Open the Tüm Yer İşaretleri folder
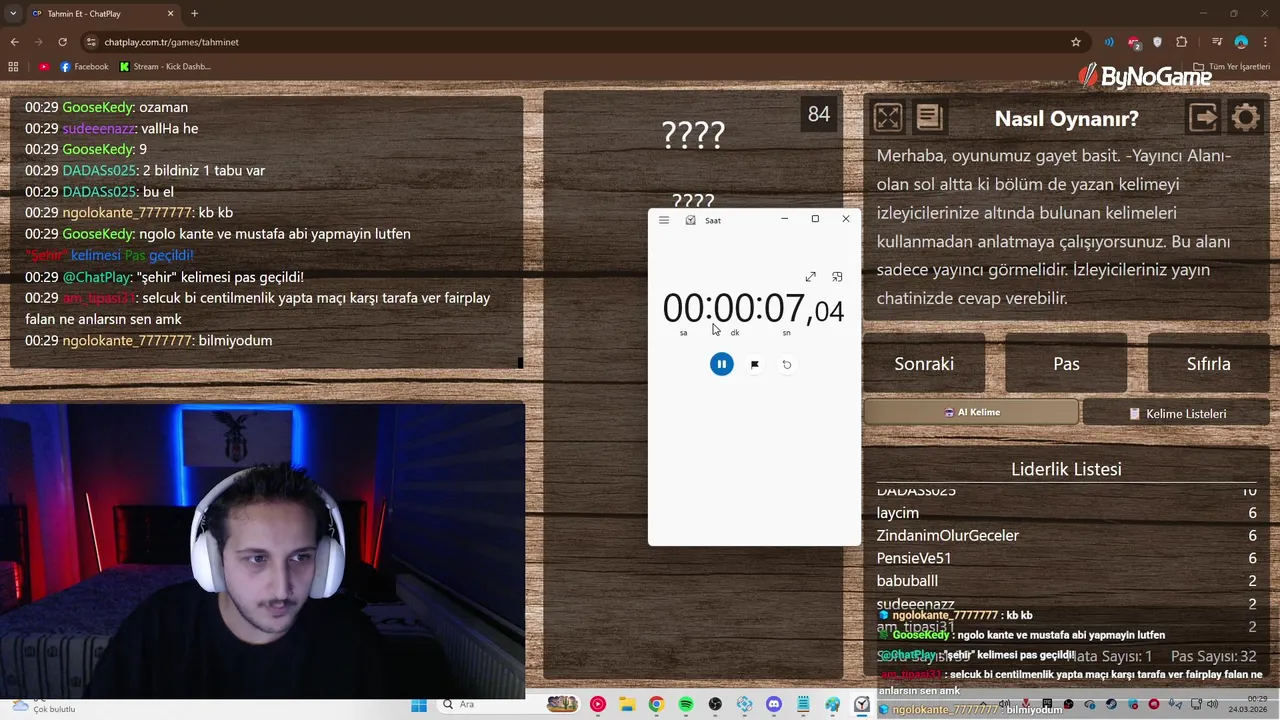The image size is (1280, 720). pyautogui.click(x=1231, y=67)
